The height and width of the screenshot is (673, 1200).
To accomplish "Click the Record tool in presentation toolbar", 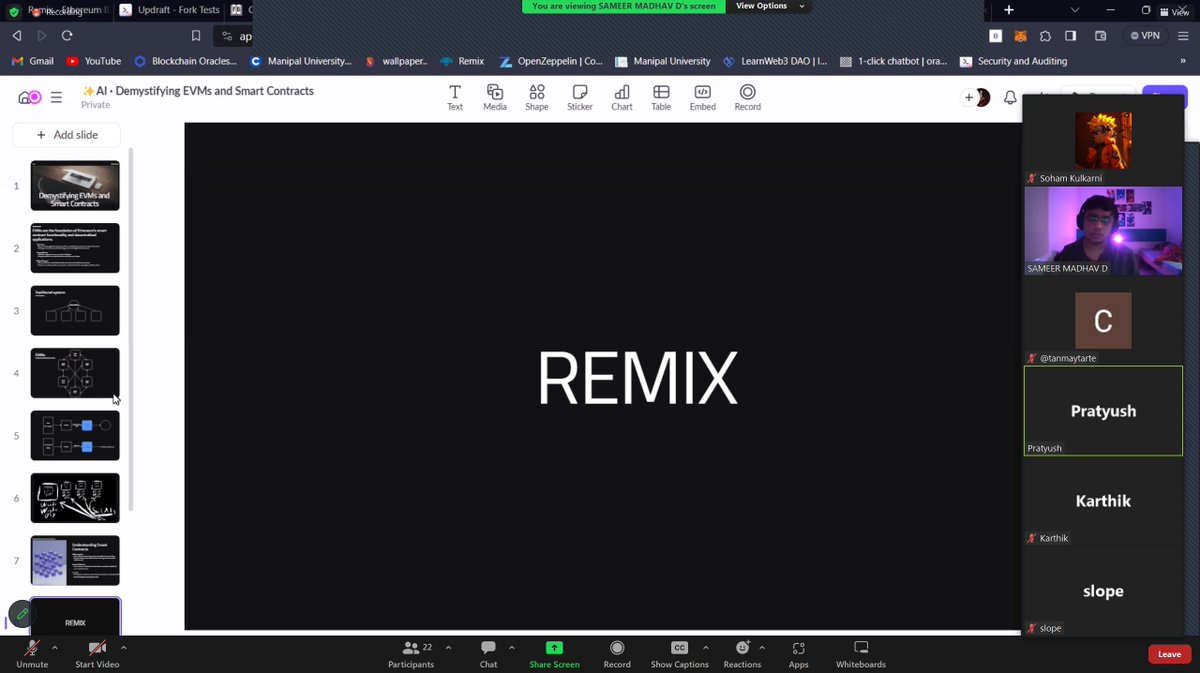I will pos(748,96).
